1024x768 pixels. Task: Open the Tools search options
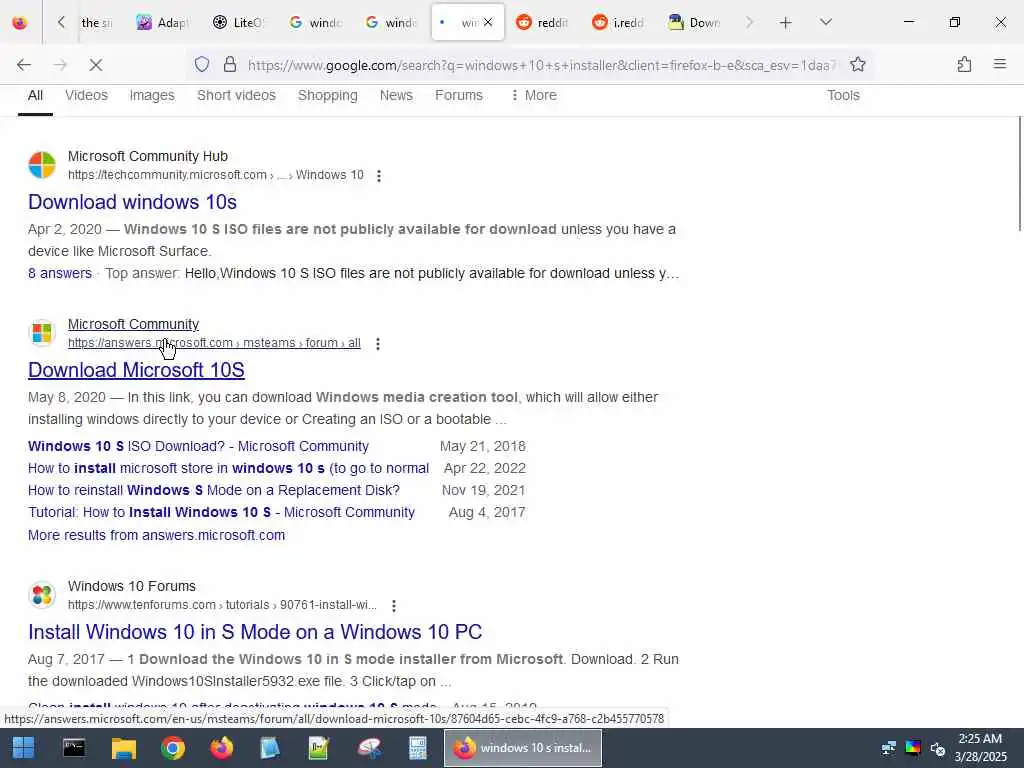pos(843,95)
